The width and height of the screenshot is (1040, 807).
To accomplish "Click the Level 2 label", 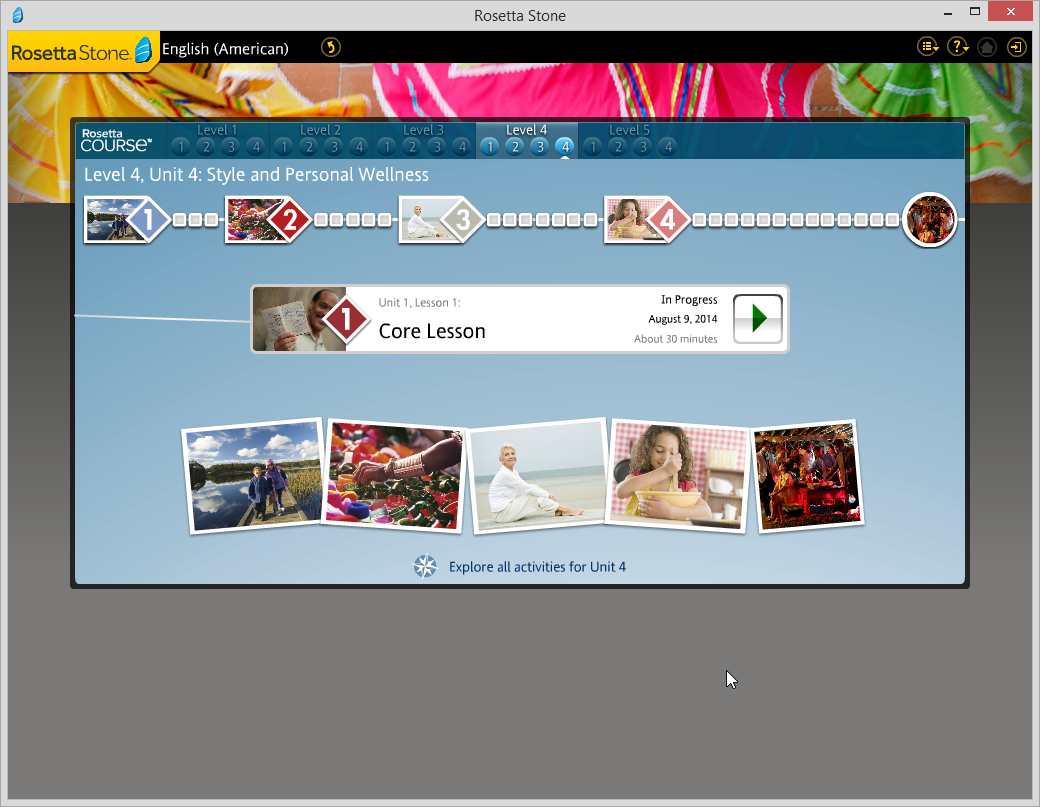I will [x=320, y=130].
